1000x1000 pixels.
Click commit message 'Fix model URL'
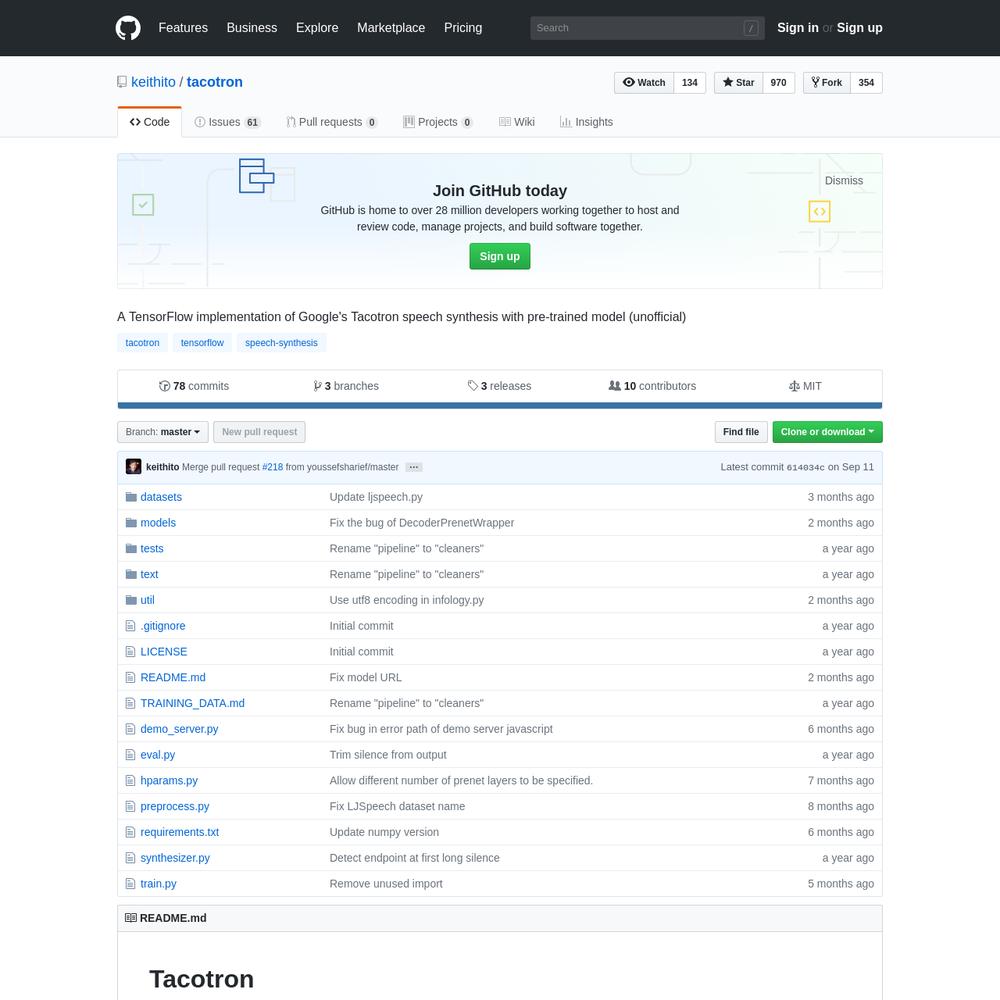365,677
